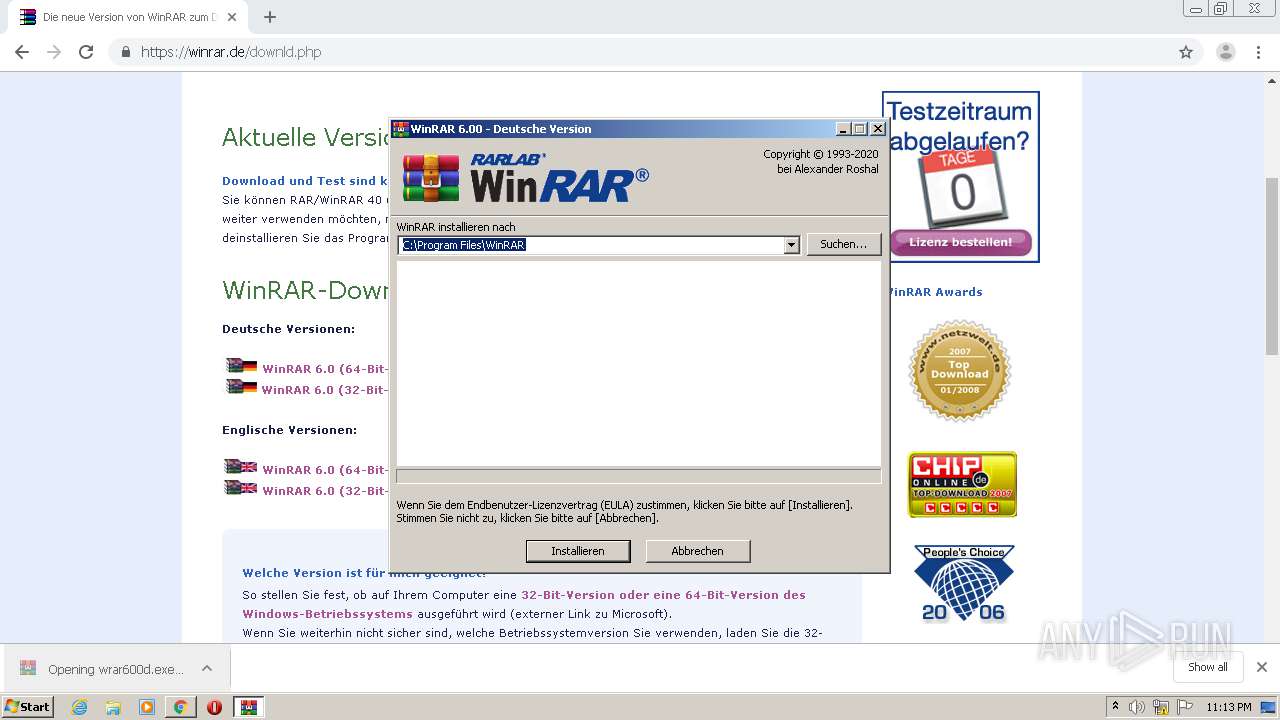Open English WinRAR 6.0 64-Bit link

click(x=325, y=470)
